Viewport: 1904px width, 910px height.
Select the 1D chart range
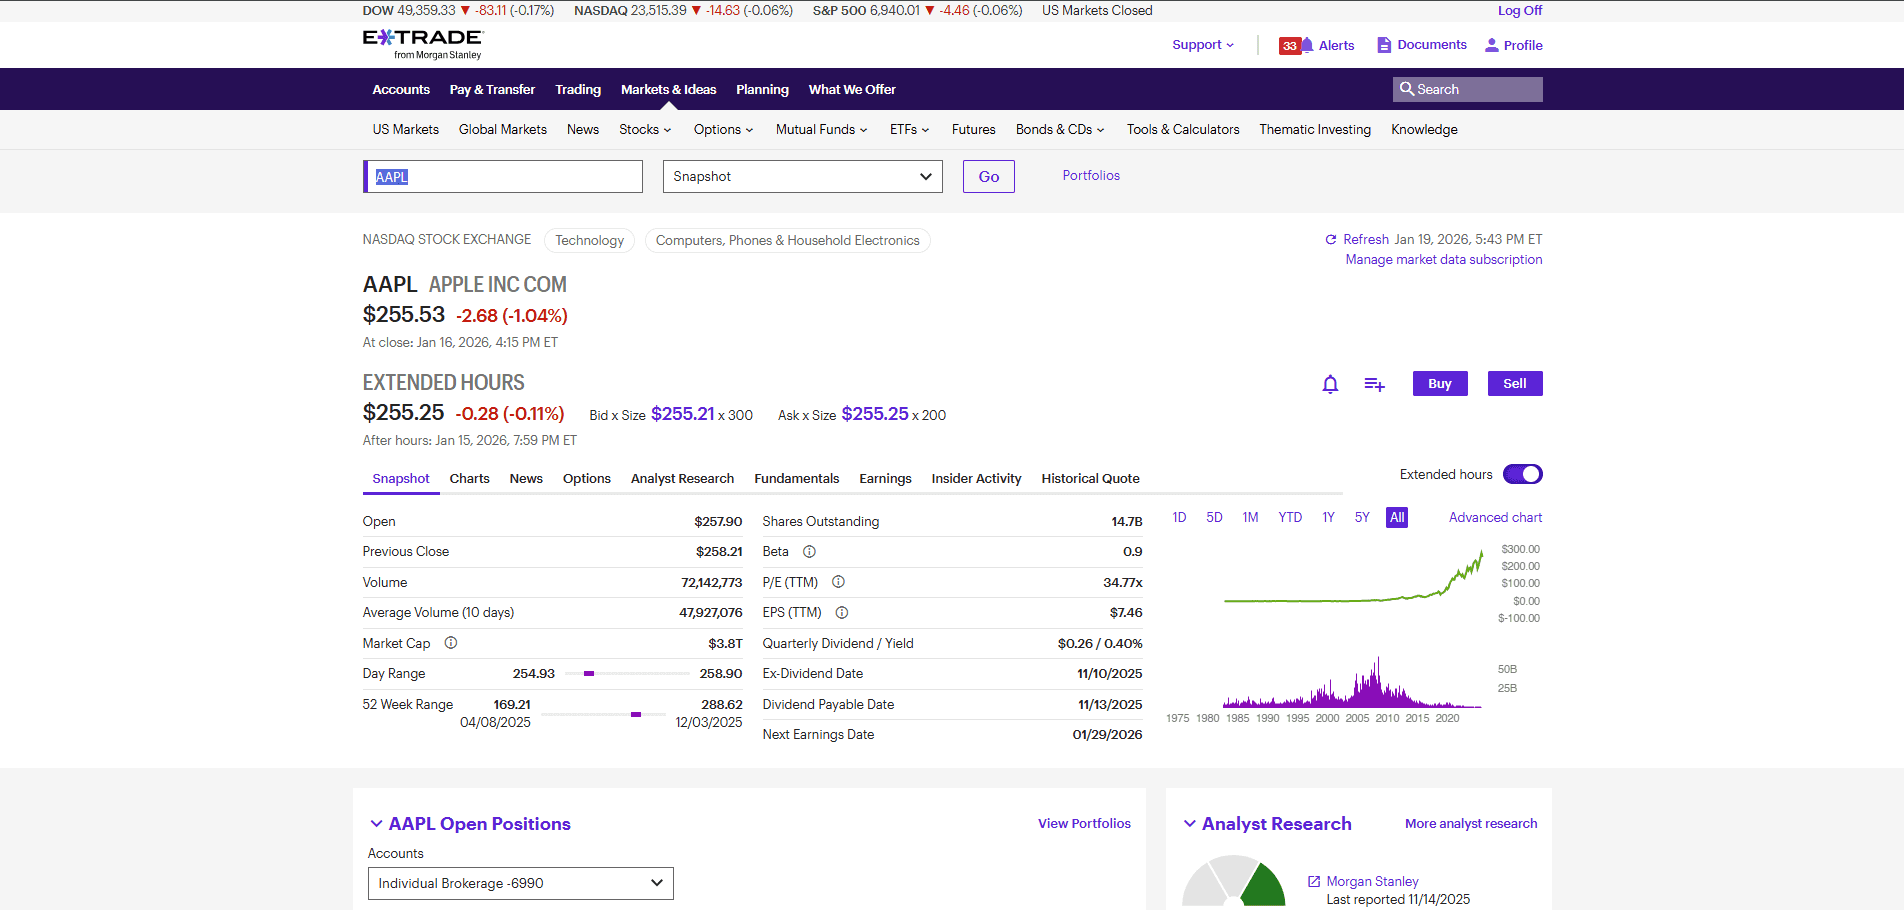click(x=1179, y=518)
